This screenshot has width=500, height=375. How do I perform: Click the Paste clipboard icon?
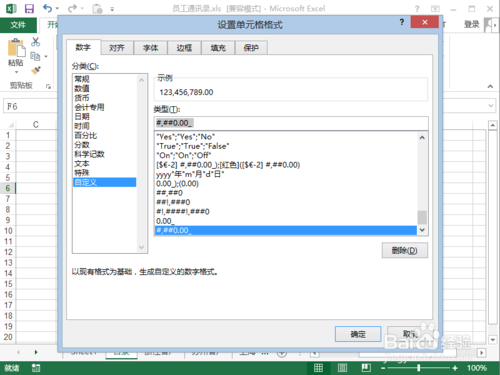[16, 47]
